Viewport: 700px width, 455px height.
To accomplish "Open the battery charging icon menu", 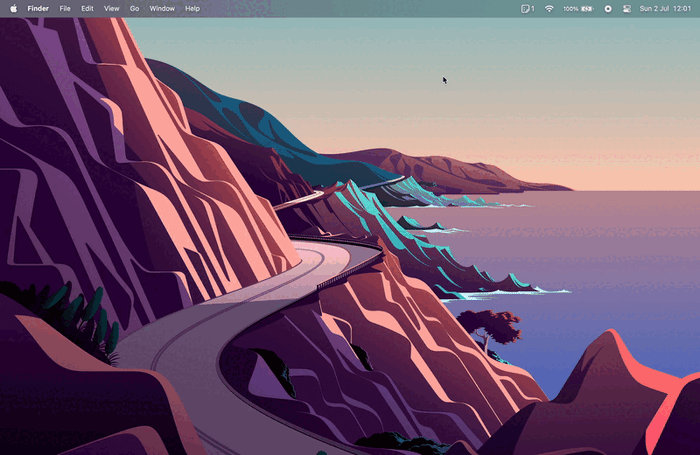I will pos(587,8).
